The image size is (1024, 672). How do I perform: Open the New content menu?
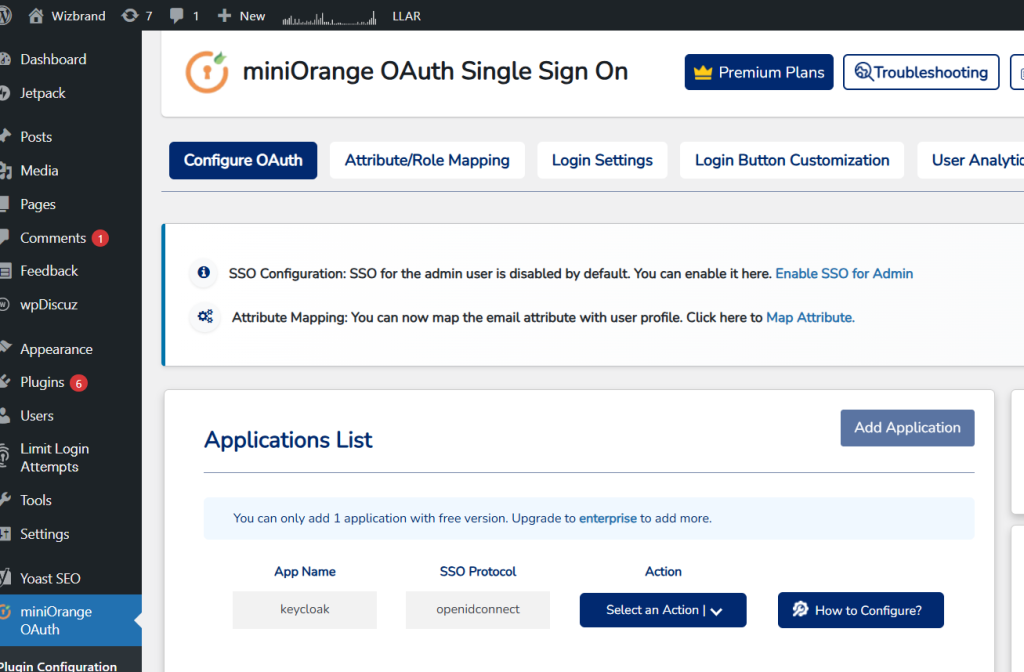pyautogui.click(x=241, y=16)
